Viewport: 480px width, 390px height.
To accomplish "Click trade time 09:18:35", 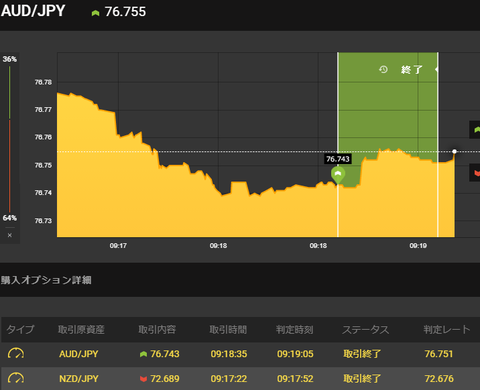I will tap(229, 354).
